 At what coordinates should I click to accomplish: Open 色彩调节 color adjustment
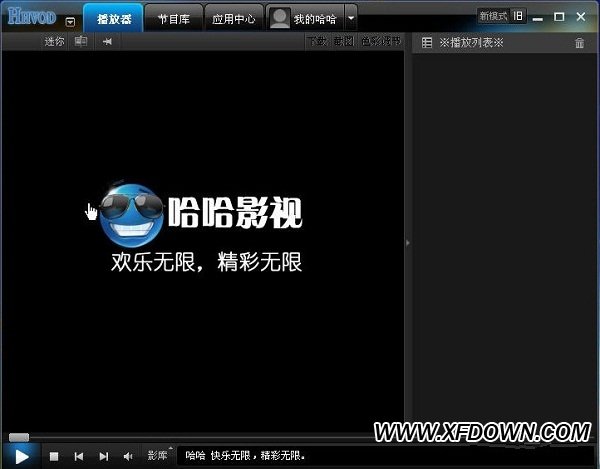point(380,41)
